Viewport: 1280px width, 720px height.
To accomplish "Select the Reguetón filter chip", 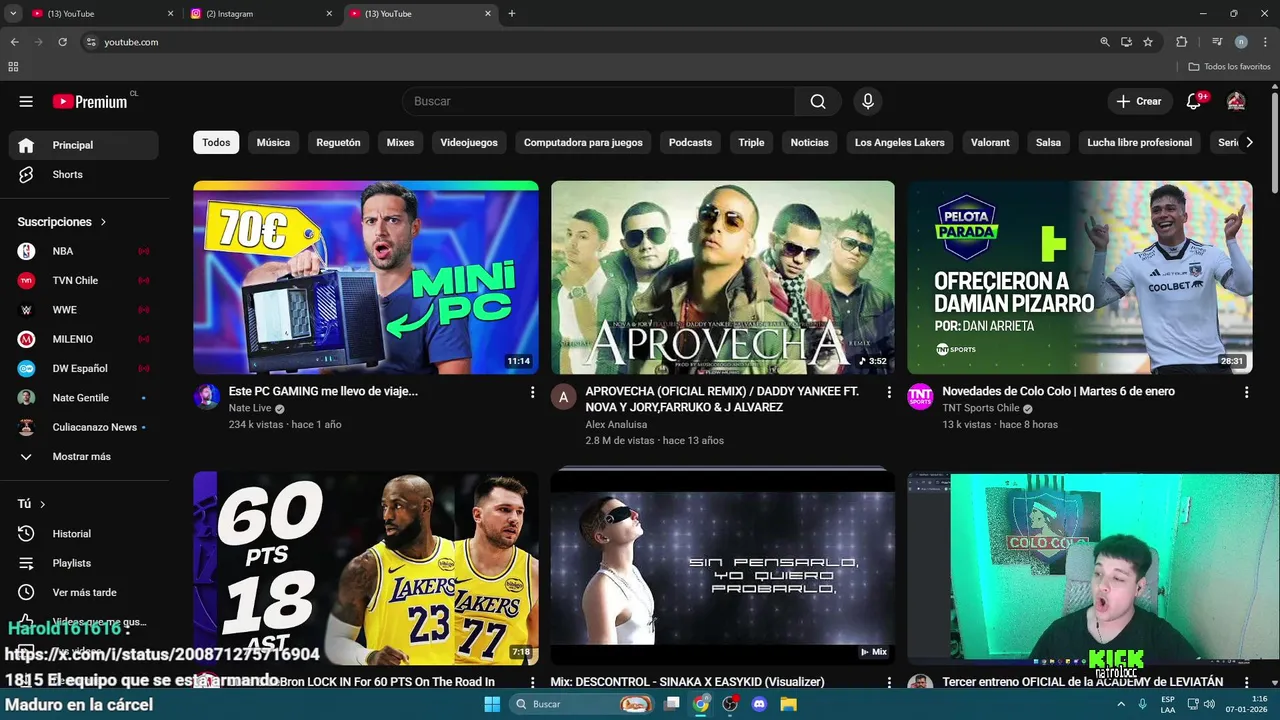I will [x=338, y=142].
